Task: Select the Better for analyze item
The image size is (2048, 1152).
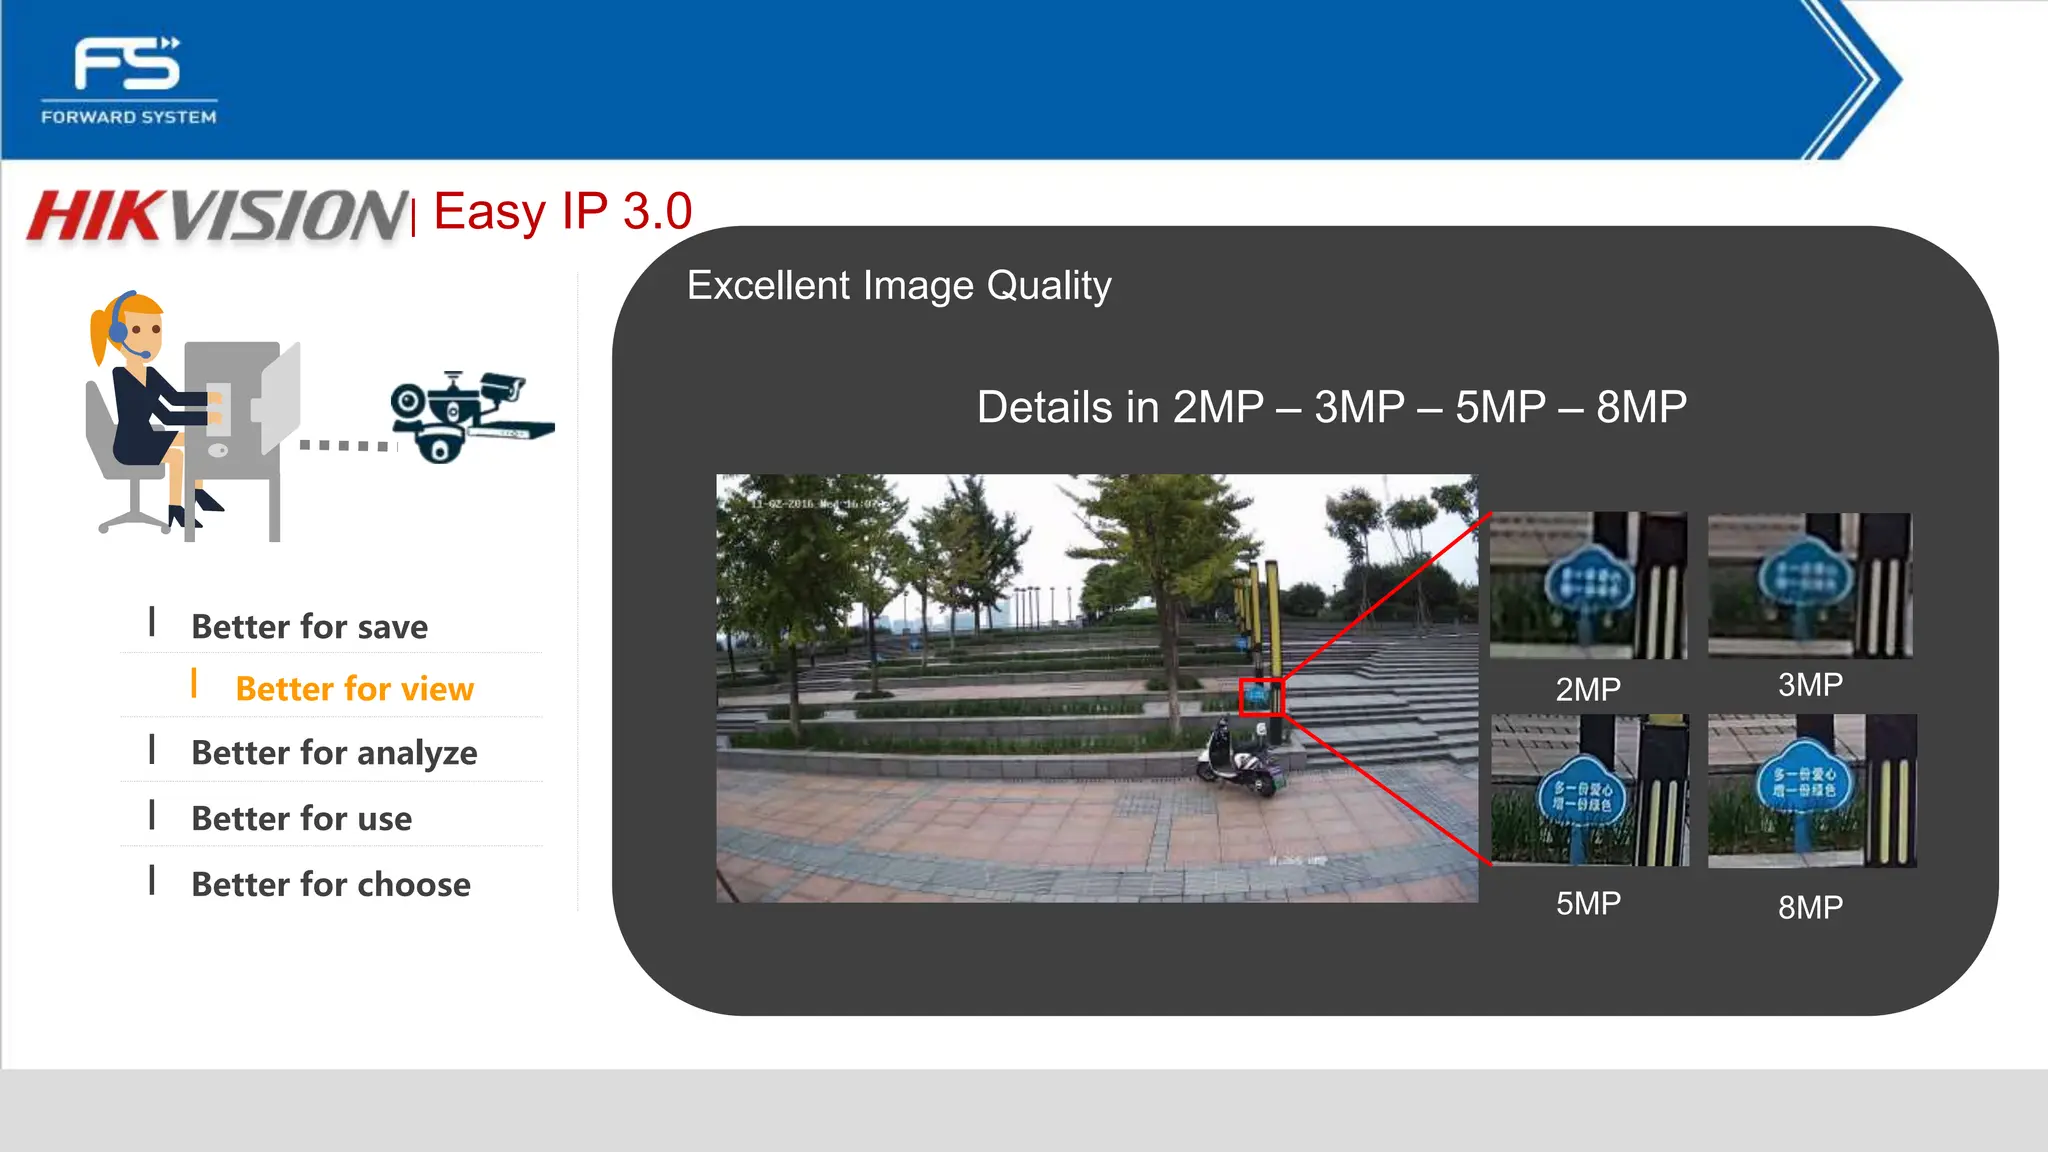Action: [334, 752]
